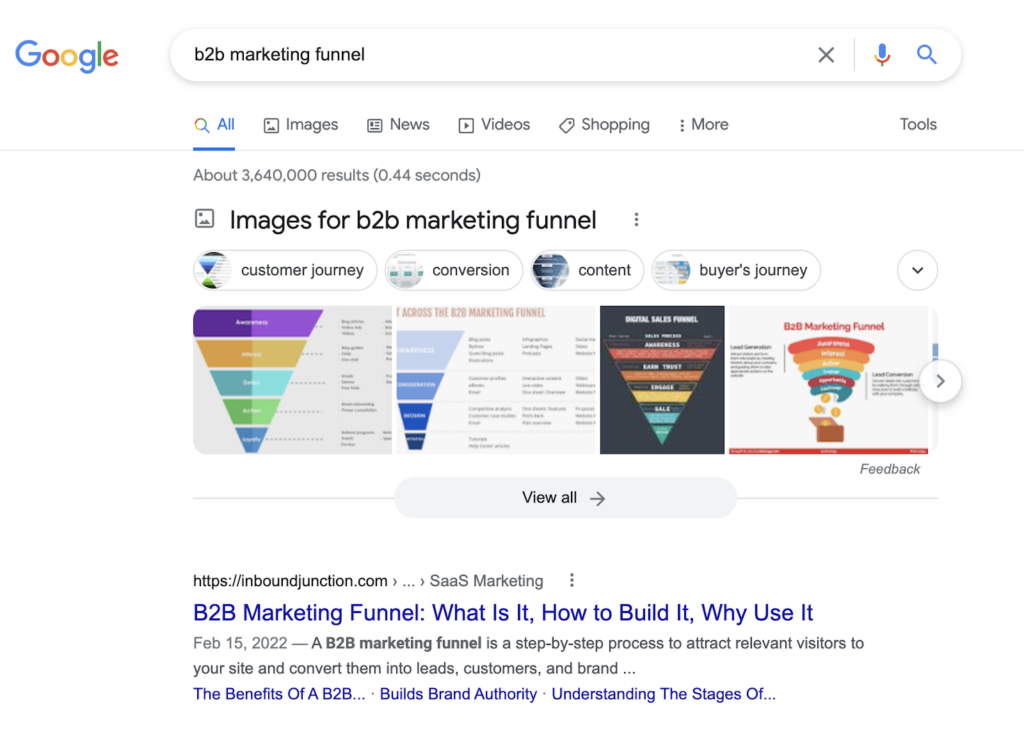
Task: Start voice search with microphone icon
Action: pos(881,55)
